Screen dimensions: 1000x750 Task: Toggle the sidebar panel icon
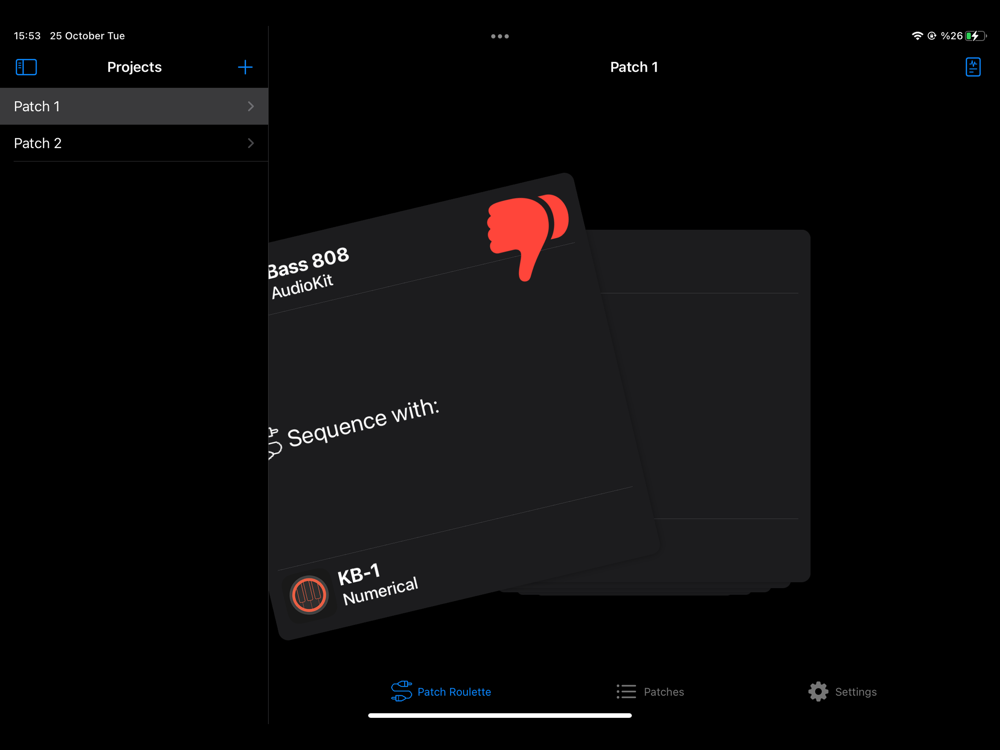(26, 67)
